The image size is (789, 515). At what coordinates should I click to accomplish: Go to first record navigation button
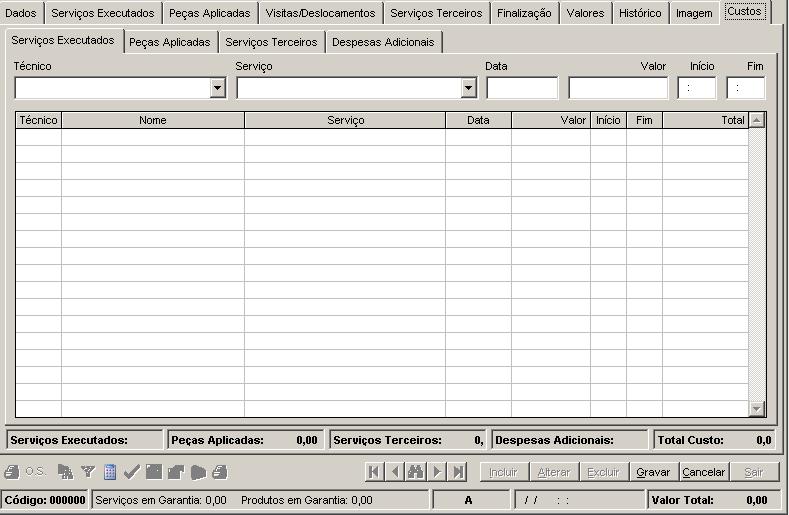374,472
